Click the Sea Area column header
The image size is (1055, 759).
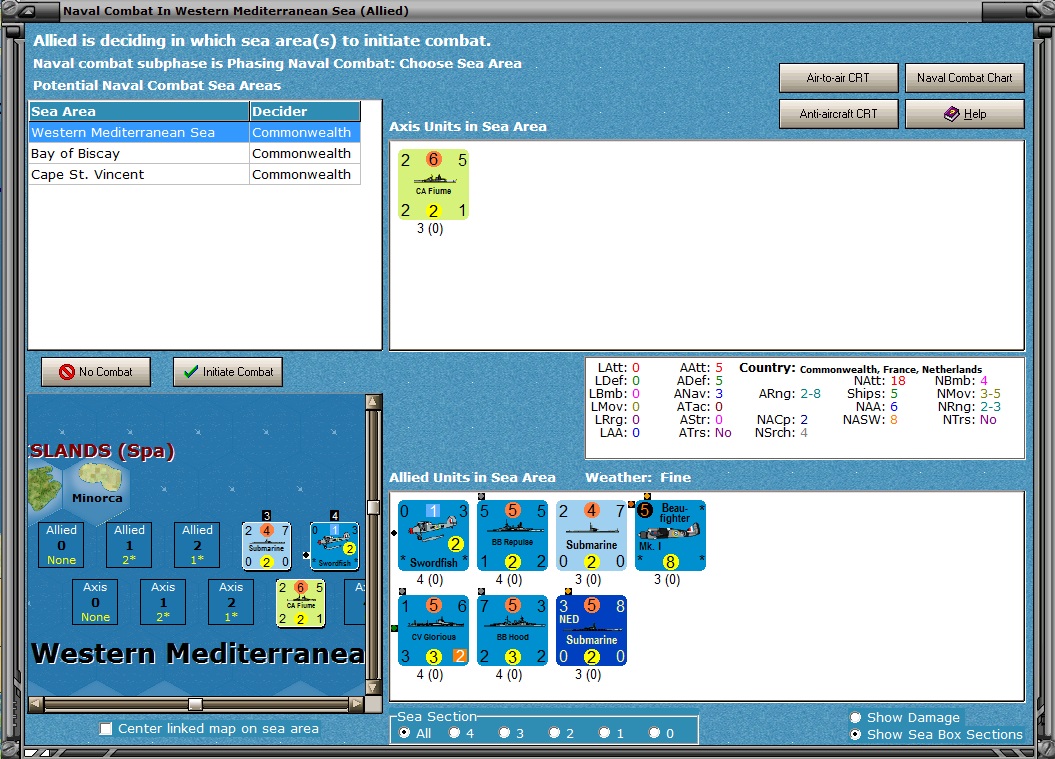(x=139, y=112)
